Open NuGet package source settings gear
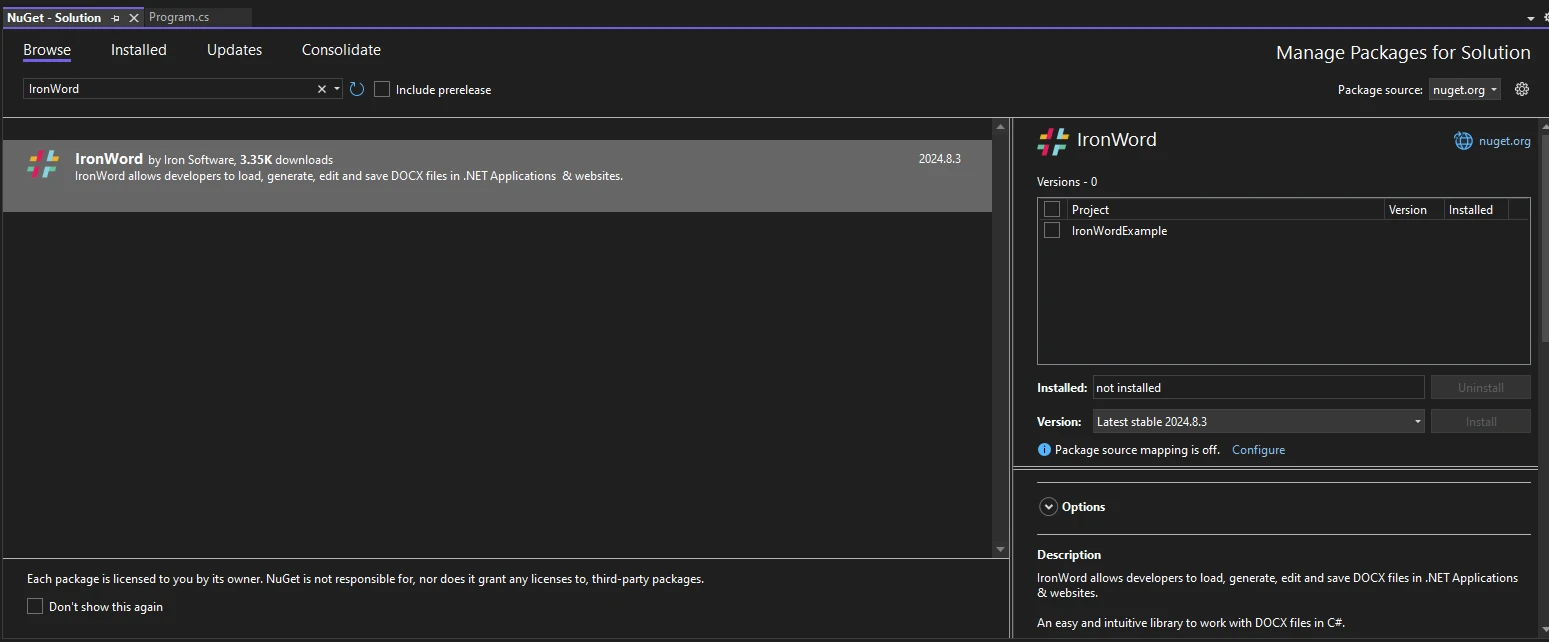This screenshot has width=1549, height=642. point(1522,89)
